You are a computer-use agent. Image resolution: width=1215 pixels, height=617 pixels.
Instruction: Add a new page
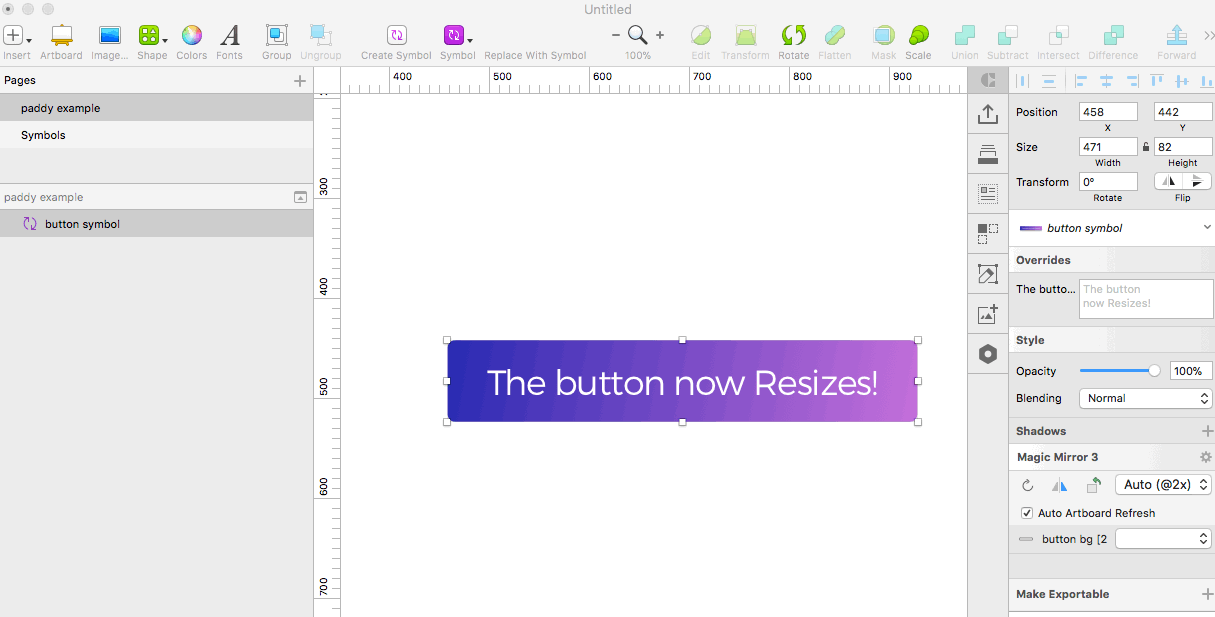(x=300, y=81)
